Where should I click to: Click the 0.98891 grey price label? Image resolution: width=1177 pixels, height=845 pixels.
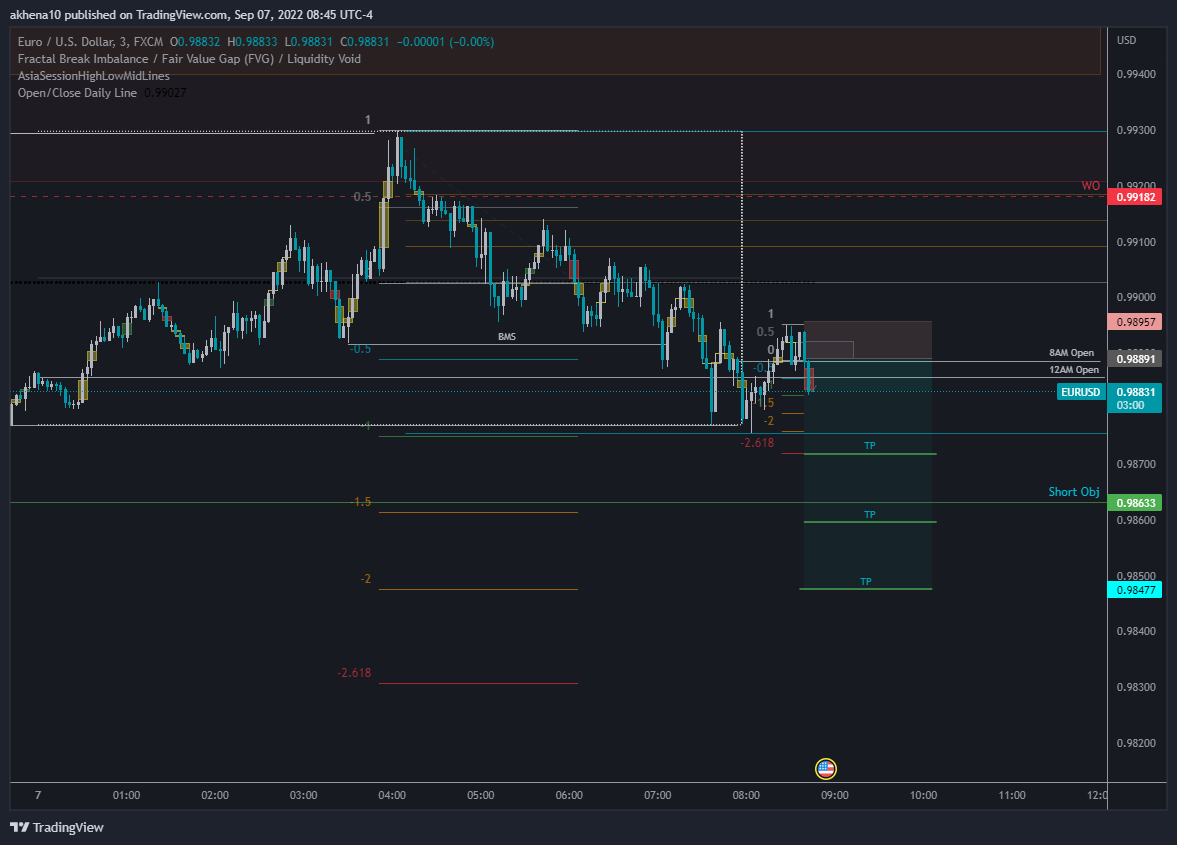(x=1135, y=359)
